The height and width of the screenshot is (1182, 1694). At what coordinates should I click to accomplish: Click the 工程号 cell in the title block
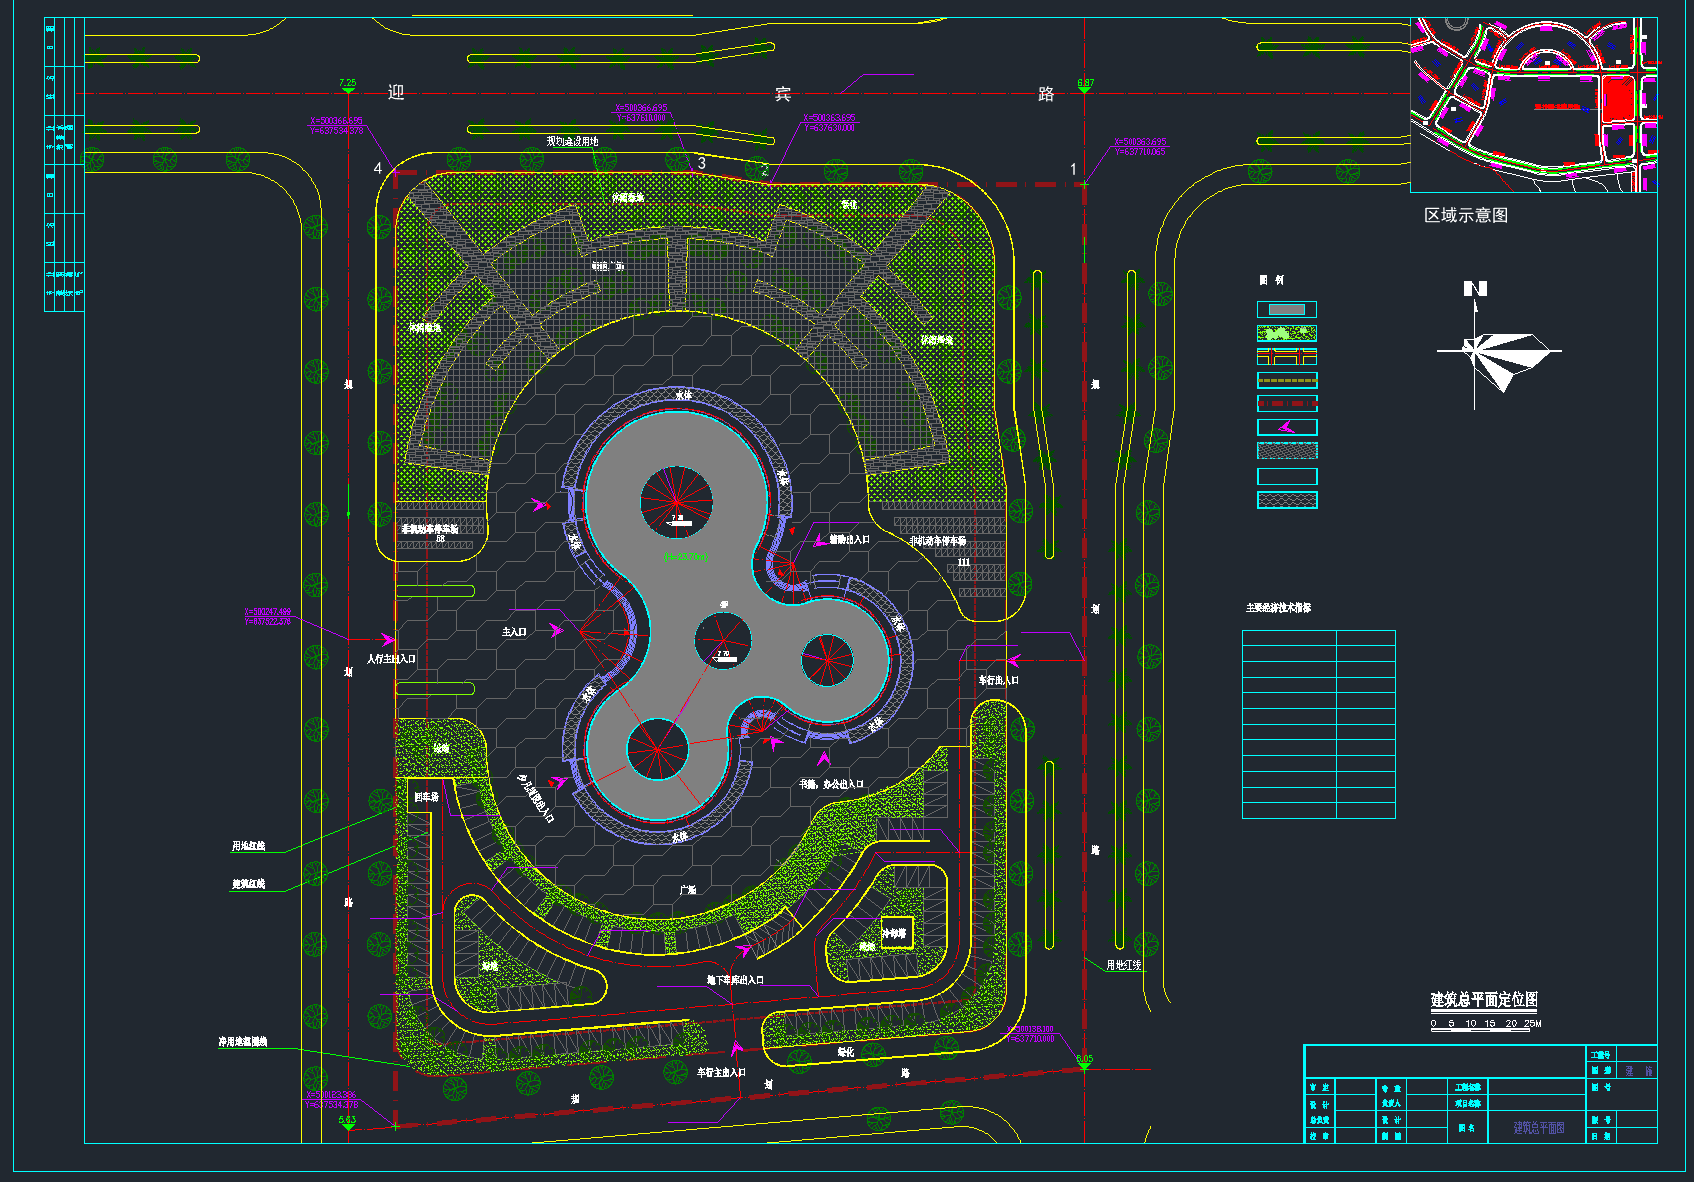coord(1601,1055)
